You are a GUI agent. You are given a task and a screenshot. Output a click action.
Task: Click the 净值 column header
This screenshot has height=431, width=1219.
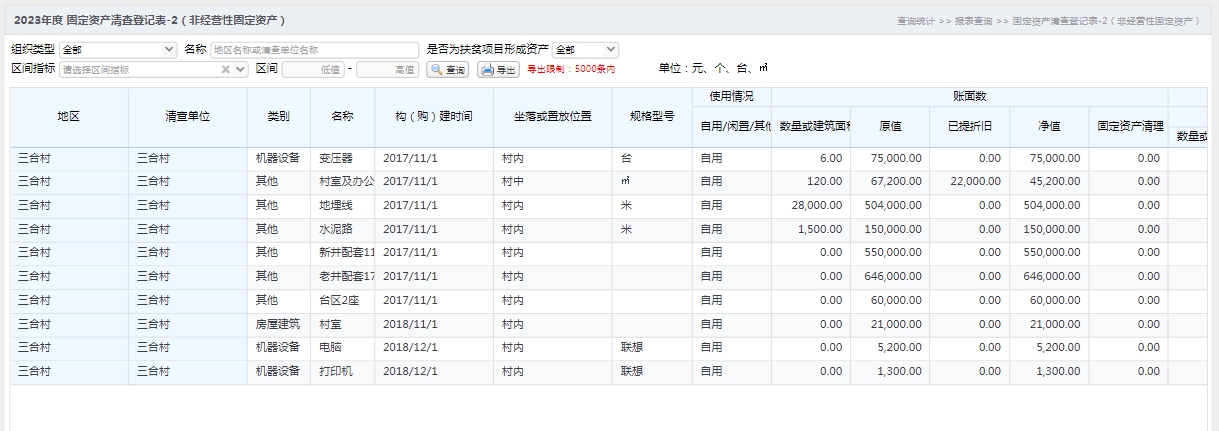click(1049, 127)
